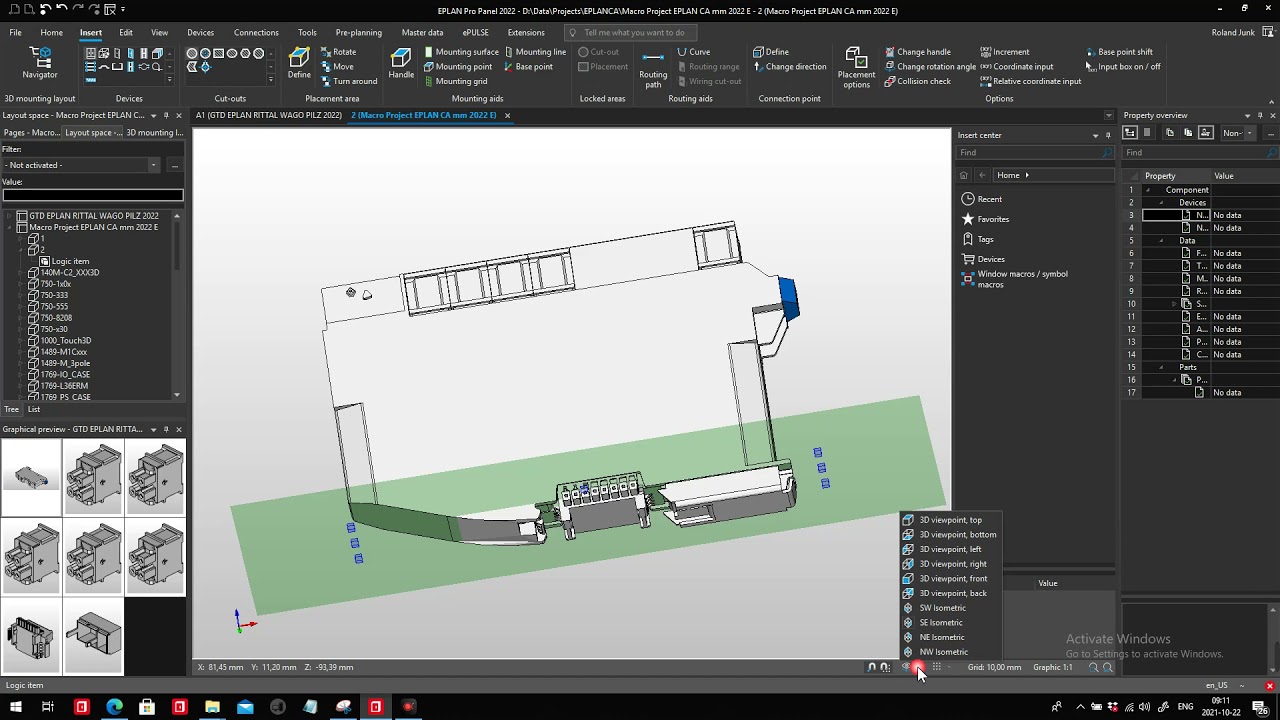Image resolution: width=1280 pixels, height=720 pixels.
Task: Click the Mounting line aid
Action: click(x=535, y=52)
